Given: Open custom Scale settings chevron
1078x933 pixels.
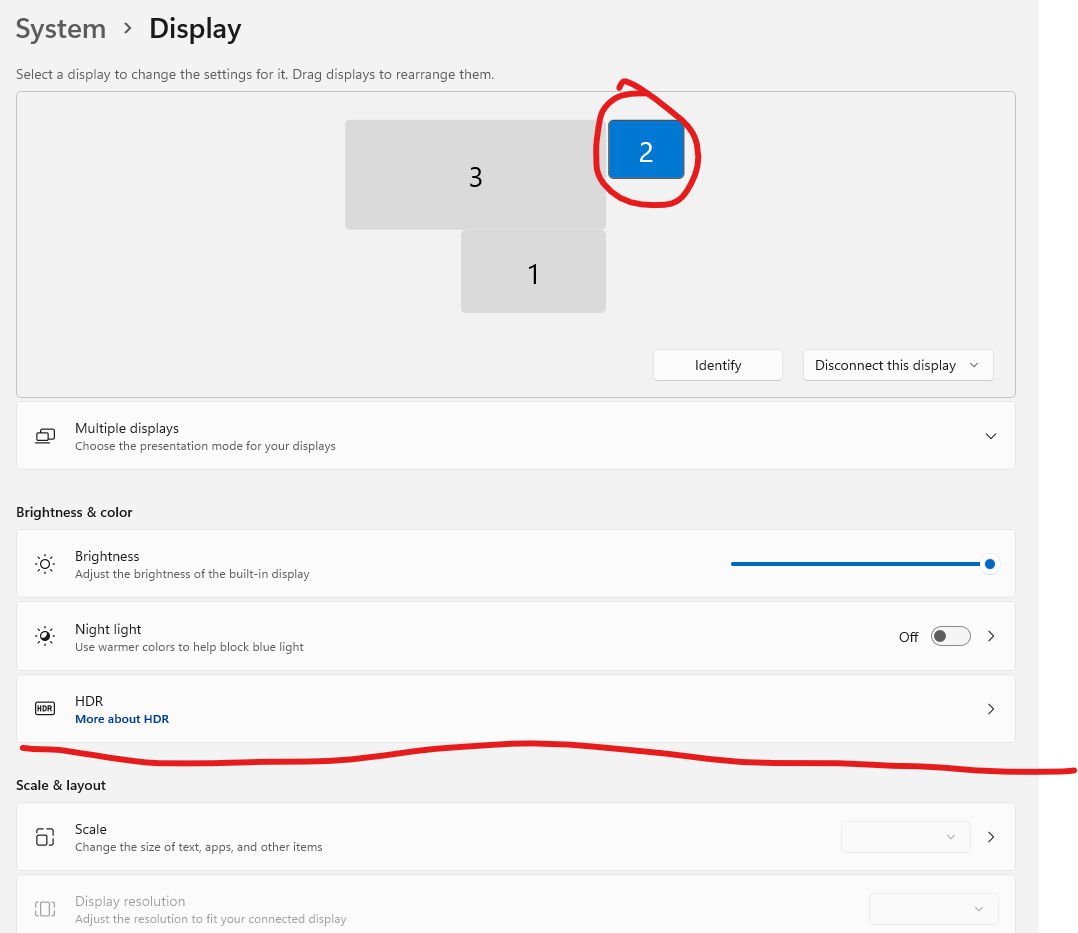Looking at the screenshot, I should [x=991, y=837].
